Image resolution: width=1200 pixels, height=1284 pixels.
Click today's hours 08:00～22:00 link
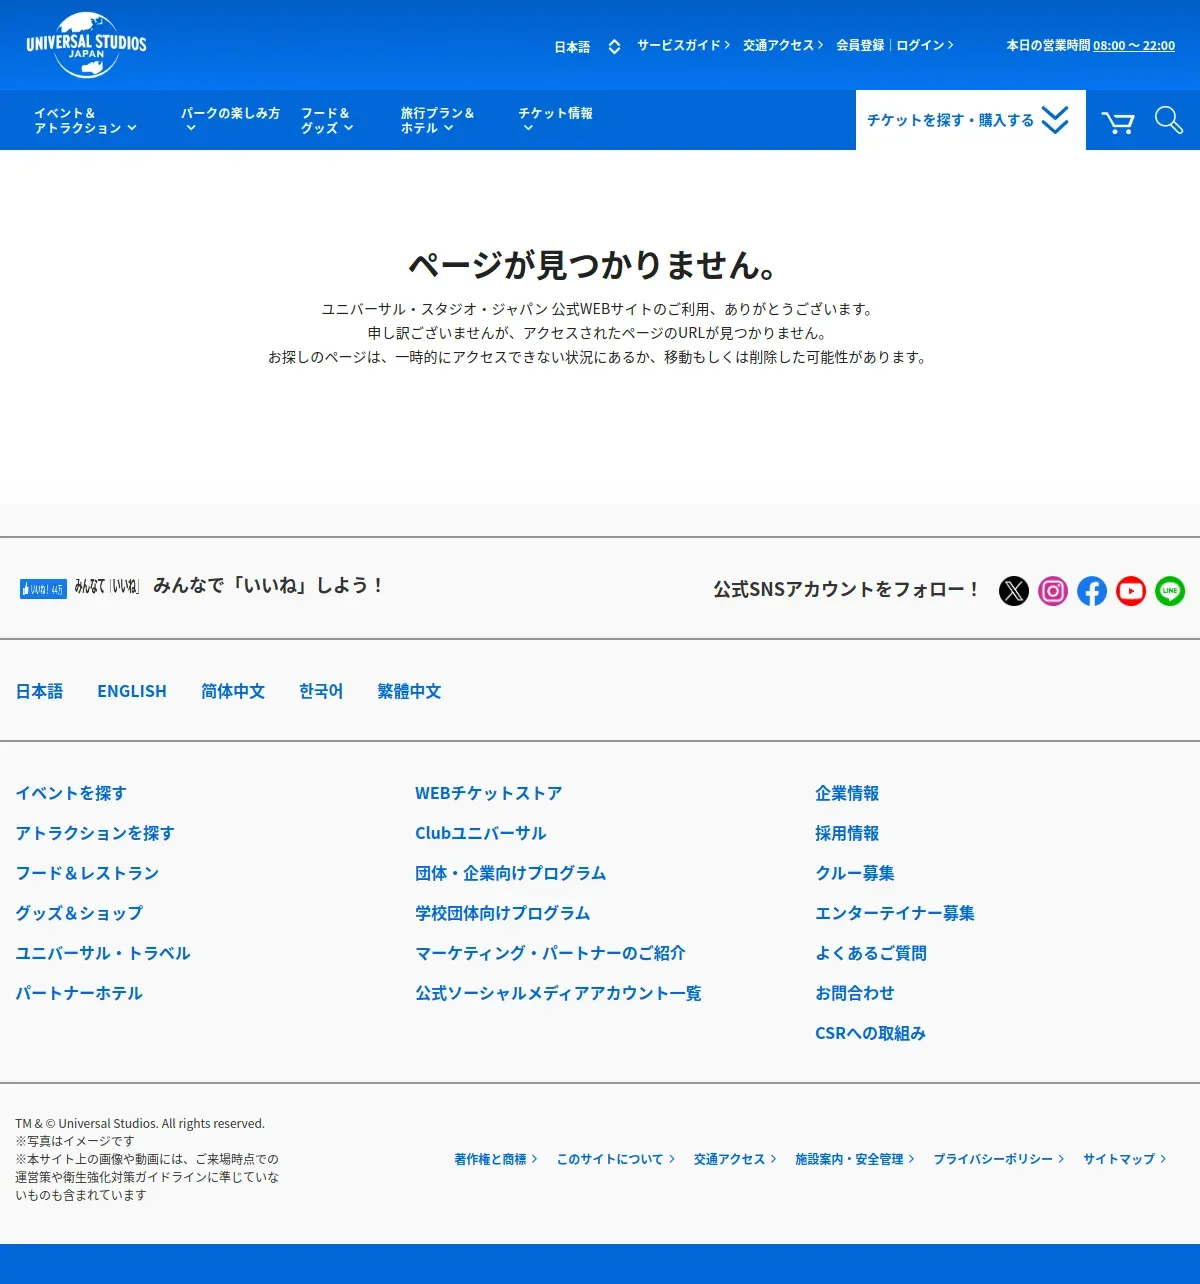pos(1134,45)
